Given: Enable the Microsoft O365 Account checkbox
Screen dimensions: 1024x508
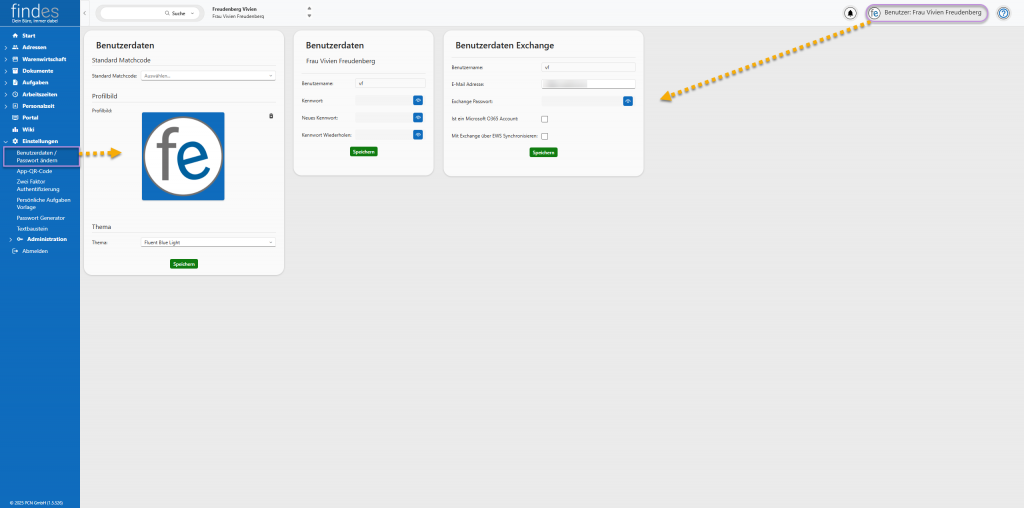Looking at the screenshot, I should (545, 119).
